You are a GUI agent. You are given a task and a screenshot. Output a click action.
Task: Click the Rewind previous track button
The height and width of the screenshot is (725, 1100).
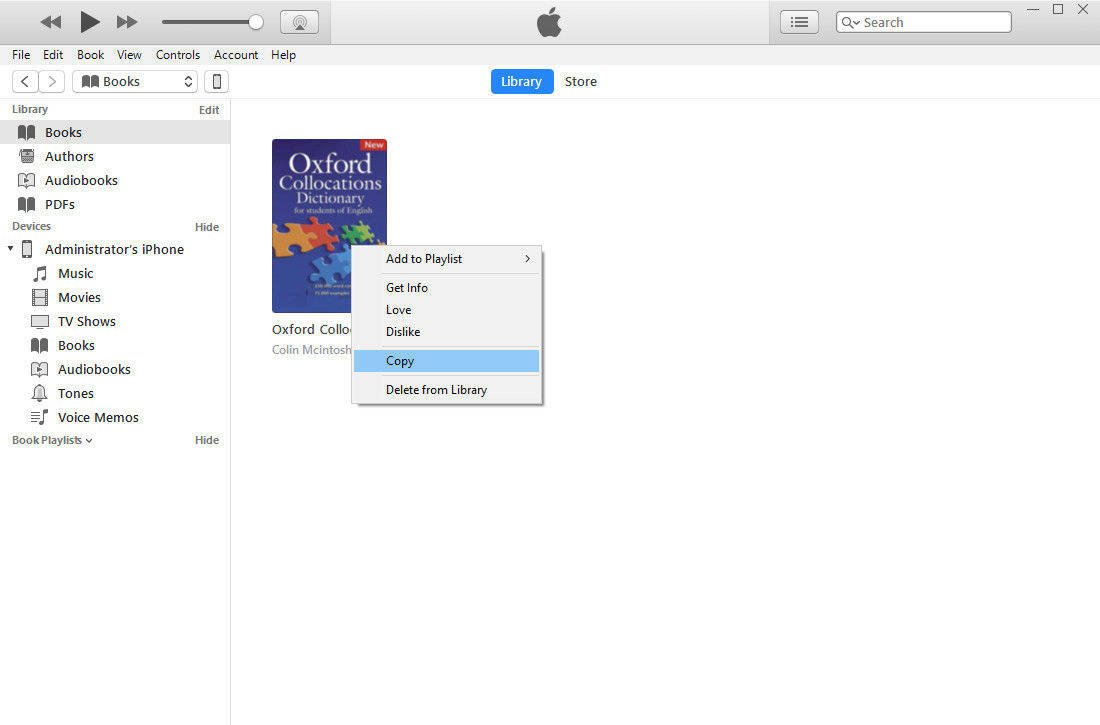[51, 22]
